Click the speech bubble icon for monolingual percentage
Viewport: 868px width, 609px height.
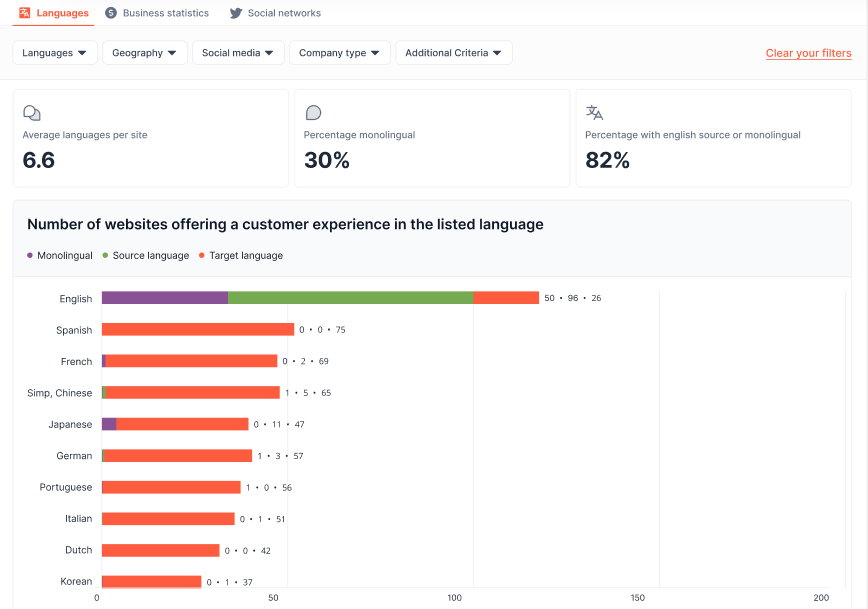313,113
